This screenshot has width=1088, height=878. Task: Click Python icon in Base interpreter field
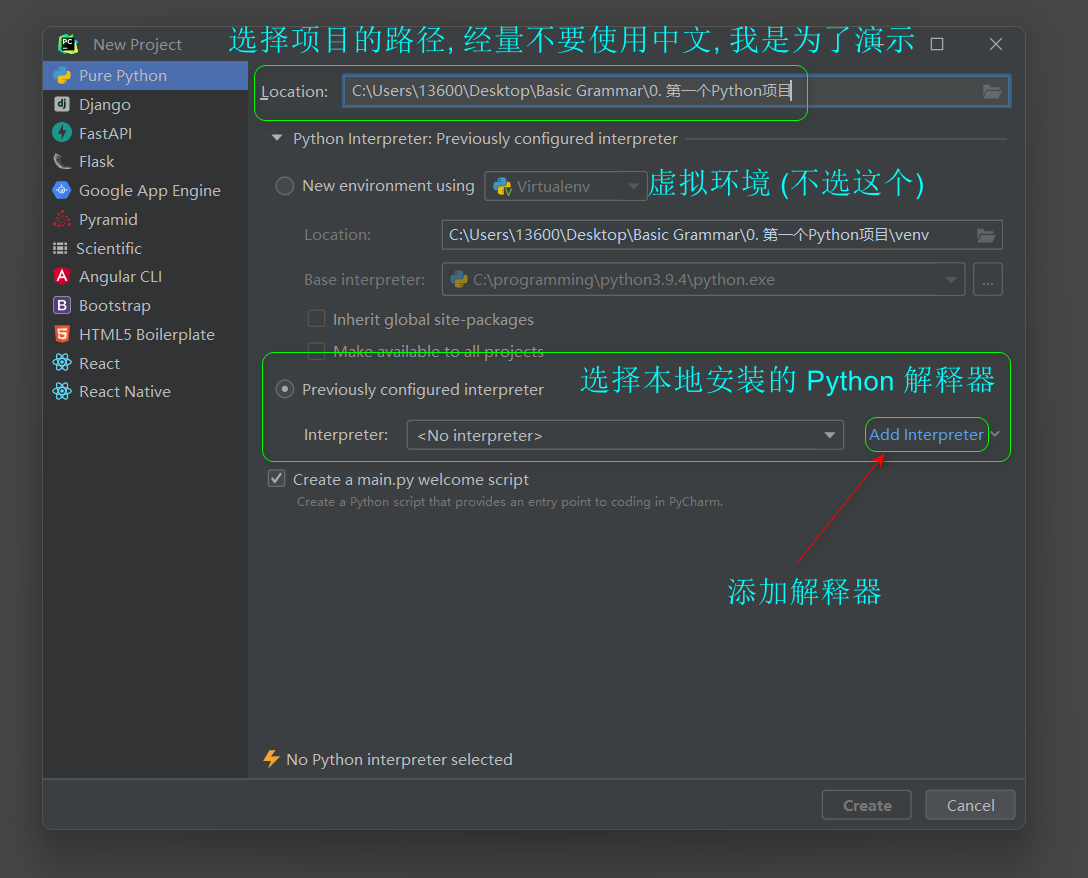[459, 279]
